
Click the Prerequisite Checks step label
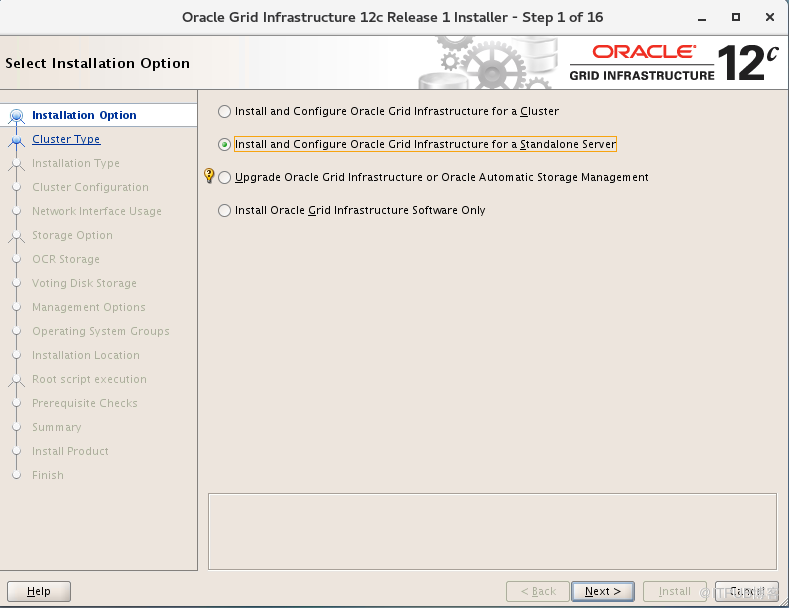coord(85,404)
